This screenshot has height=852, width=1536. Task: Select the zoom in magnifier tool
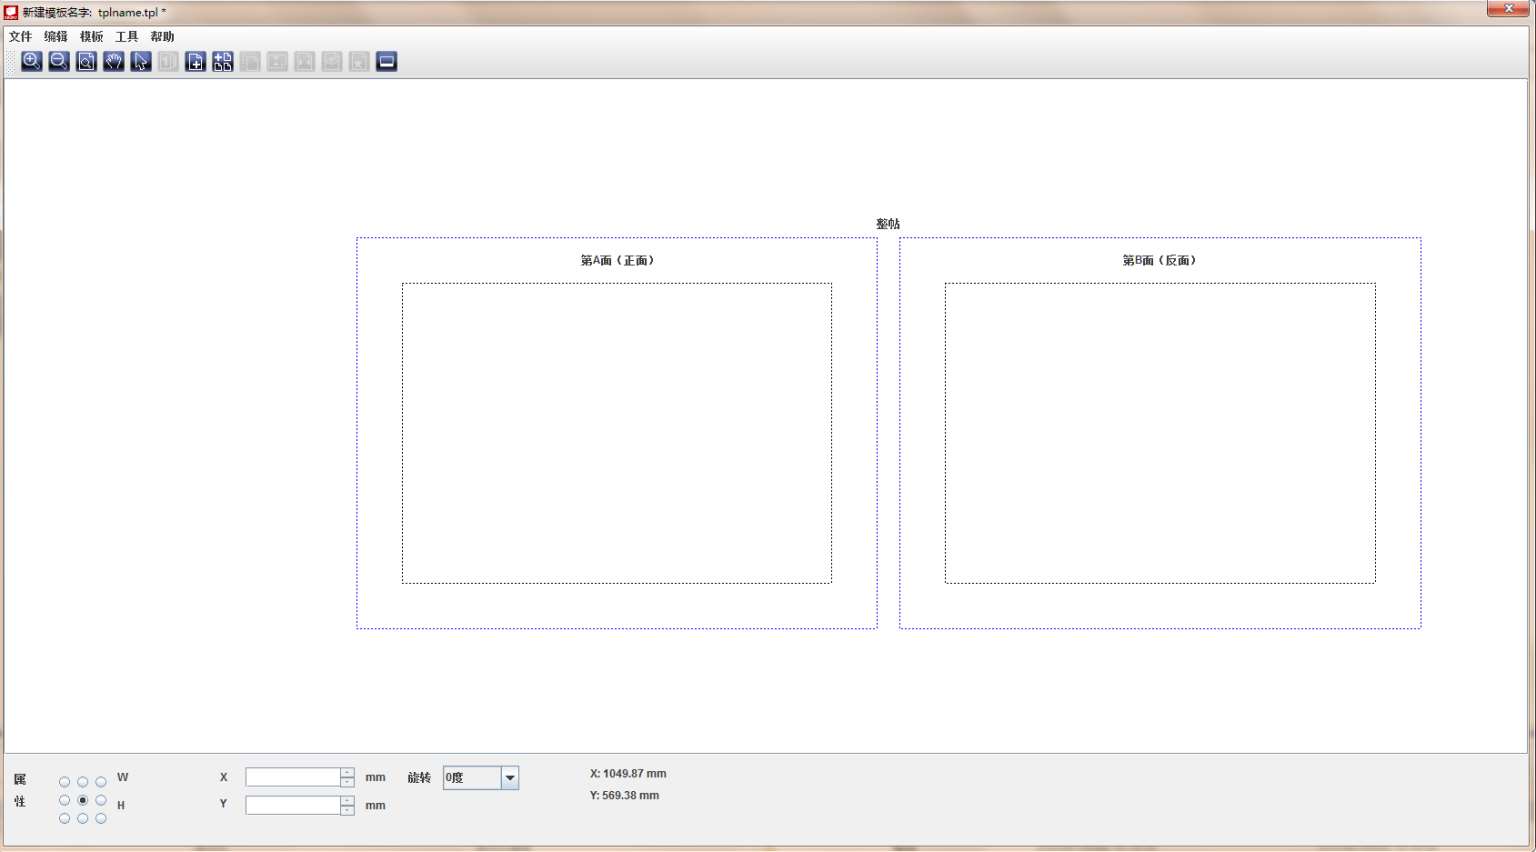point(32,61)
